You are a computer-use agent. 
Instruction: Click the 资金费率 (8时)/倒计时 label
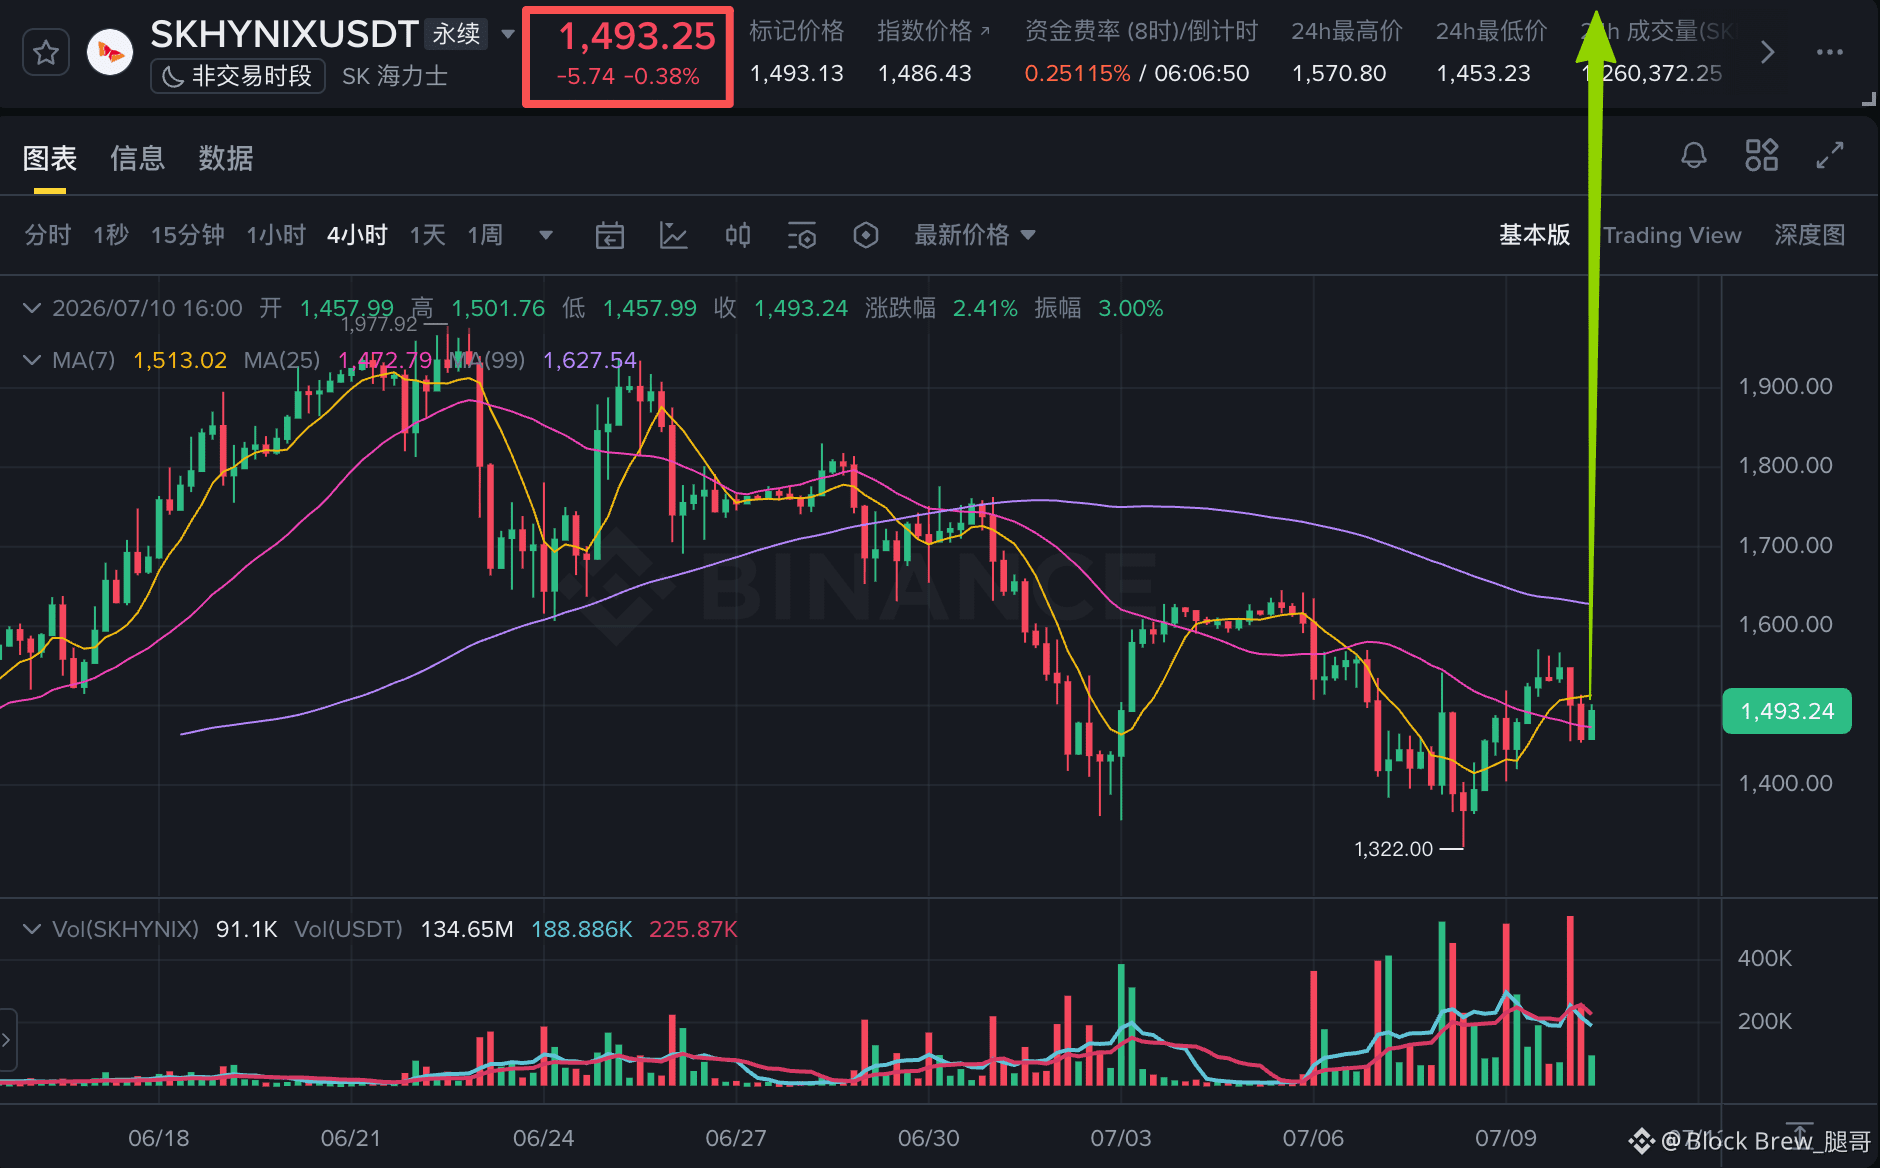click(1141, 31)
